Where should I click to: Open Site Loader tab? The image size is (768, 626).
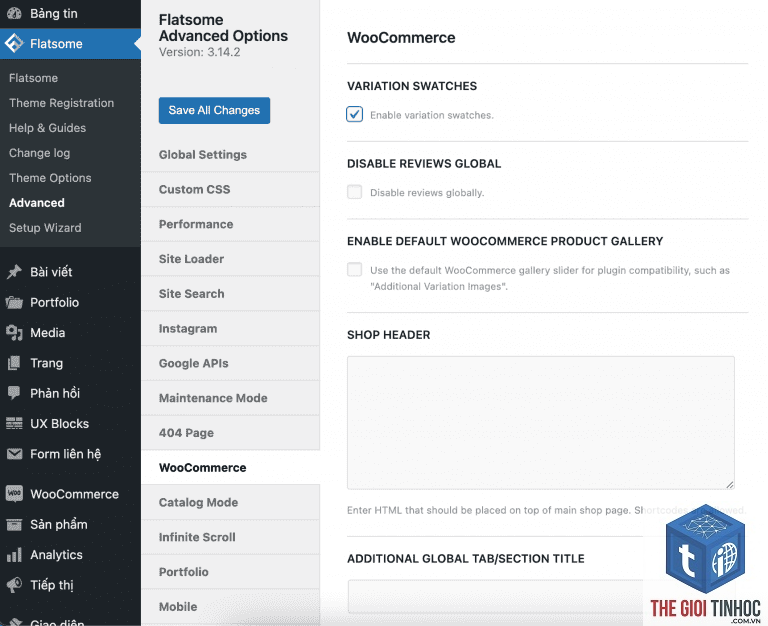(230, 259)
